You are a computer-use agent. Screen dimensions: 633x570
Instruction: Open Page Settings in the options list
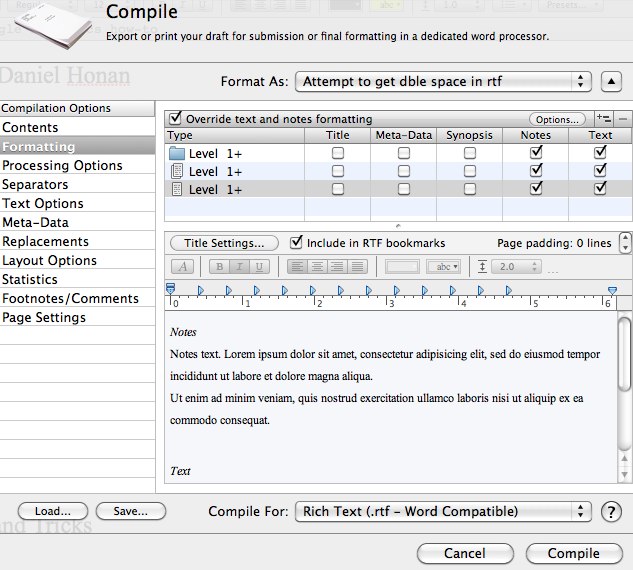click(x=44, y=318)
